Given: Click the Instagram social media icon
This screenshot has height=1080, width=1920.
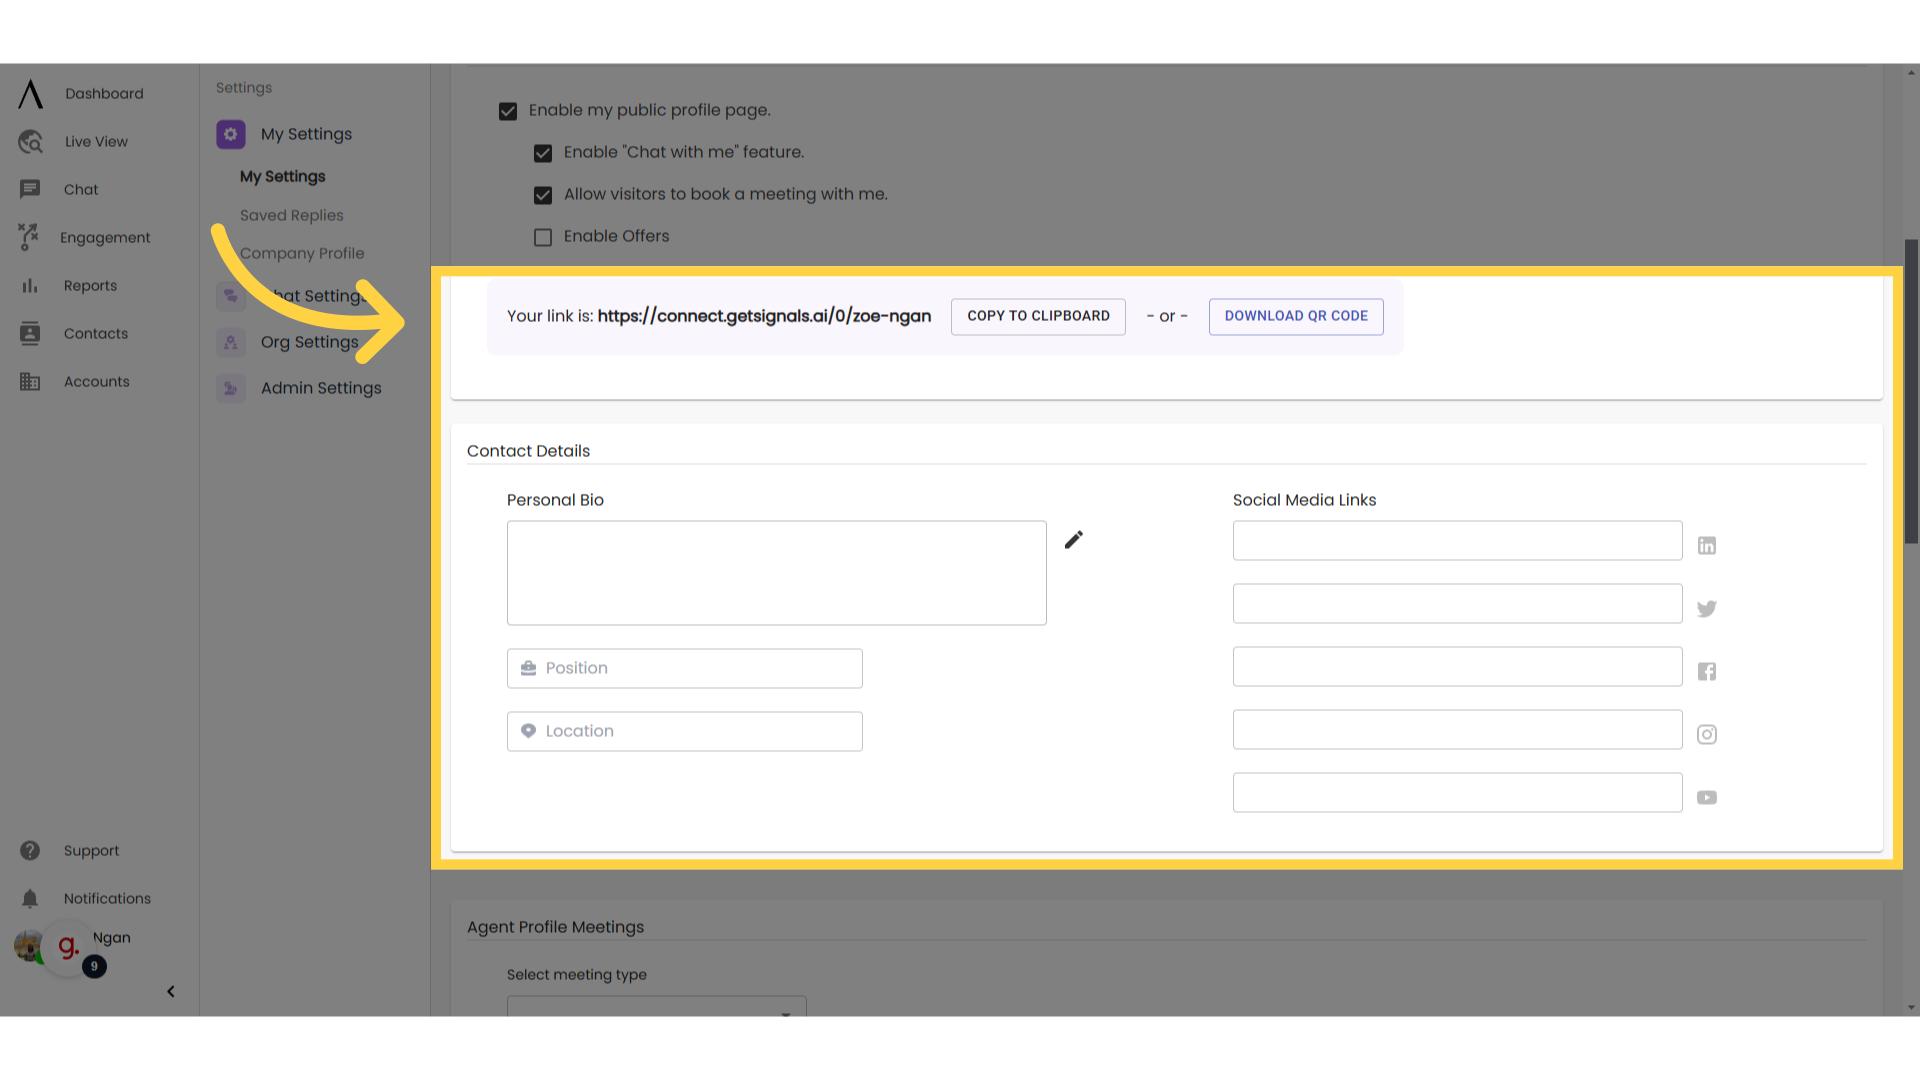Looking at the screenshot, I should [x=1706, y=733].
